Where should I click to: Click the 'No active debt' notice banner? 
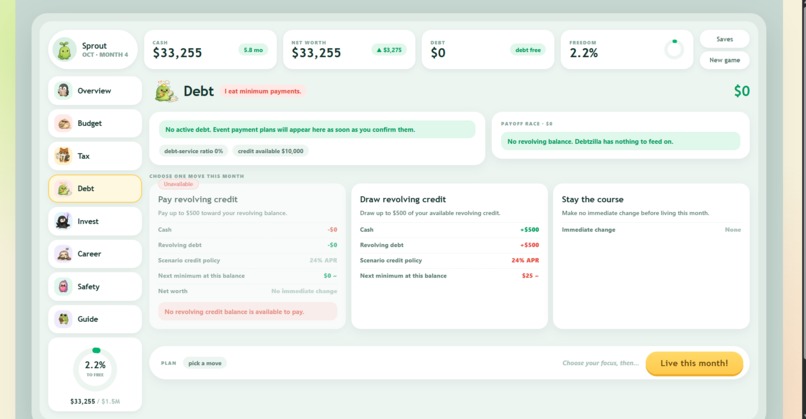[x=317, y=130]
